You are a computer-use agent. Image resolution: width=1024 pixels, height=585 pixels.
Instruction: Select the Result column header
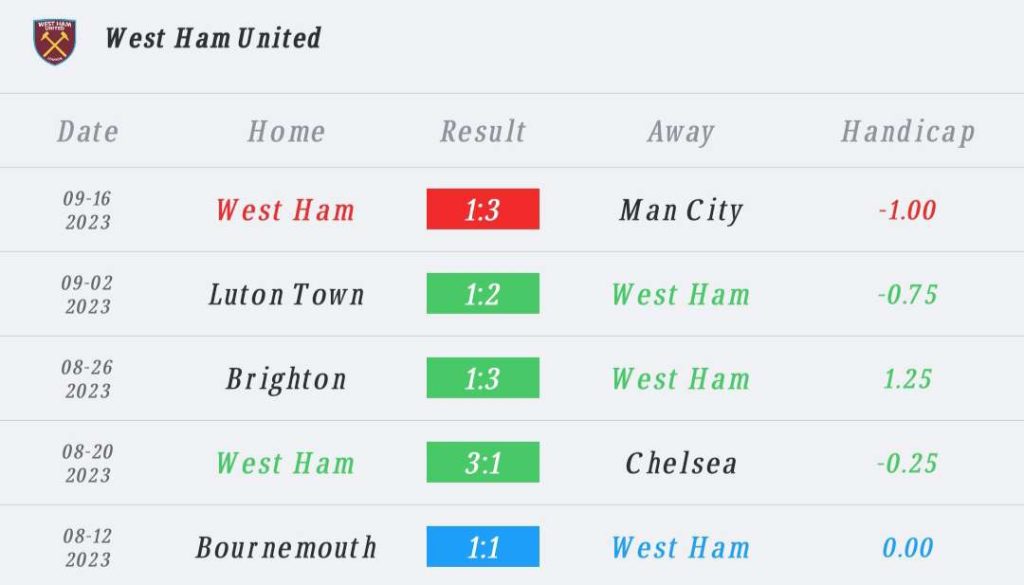pyautogui.click(x=483, y=132)
